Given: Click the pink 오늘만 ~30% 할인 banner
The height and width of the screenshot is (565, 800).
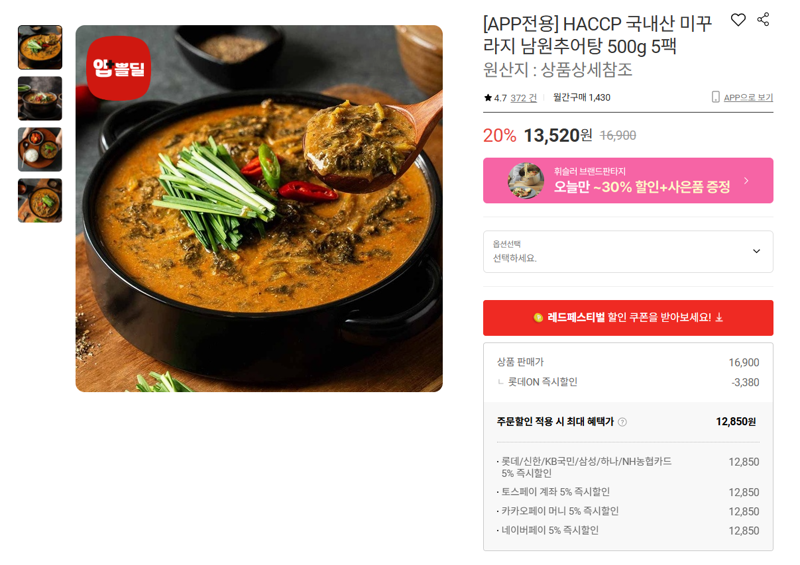Looking at the screenshot, I should pyautogui.click(x=628, y=181).
